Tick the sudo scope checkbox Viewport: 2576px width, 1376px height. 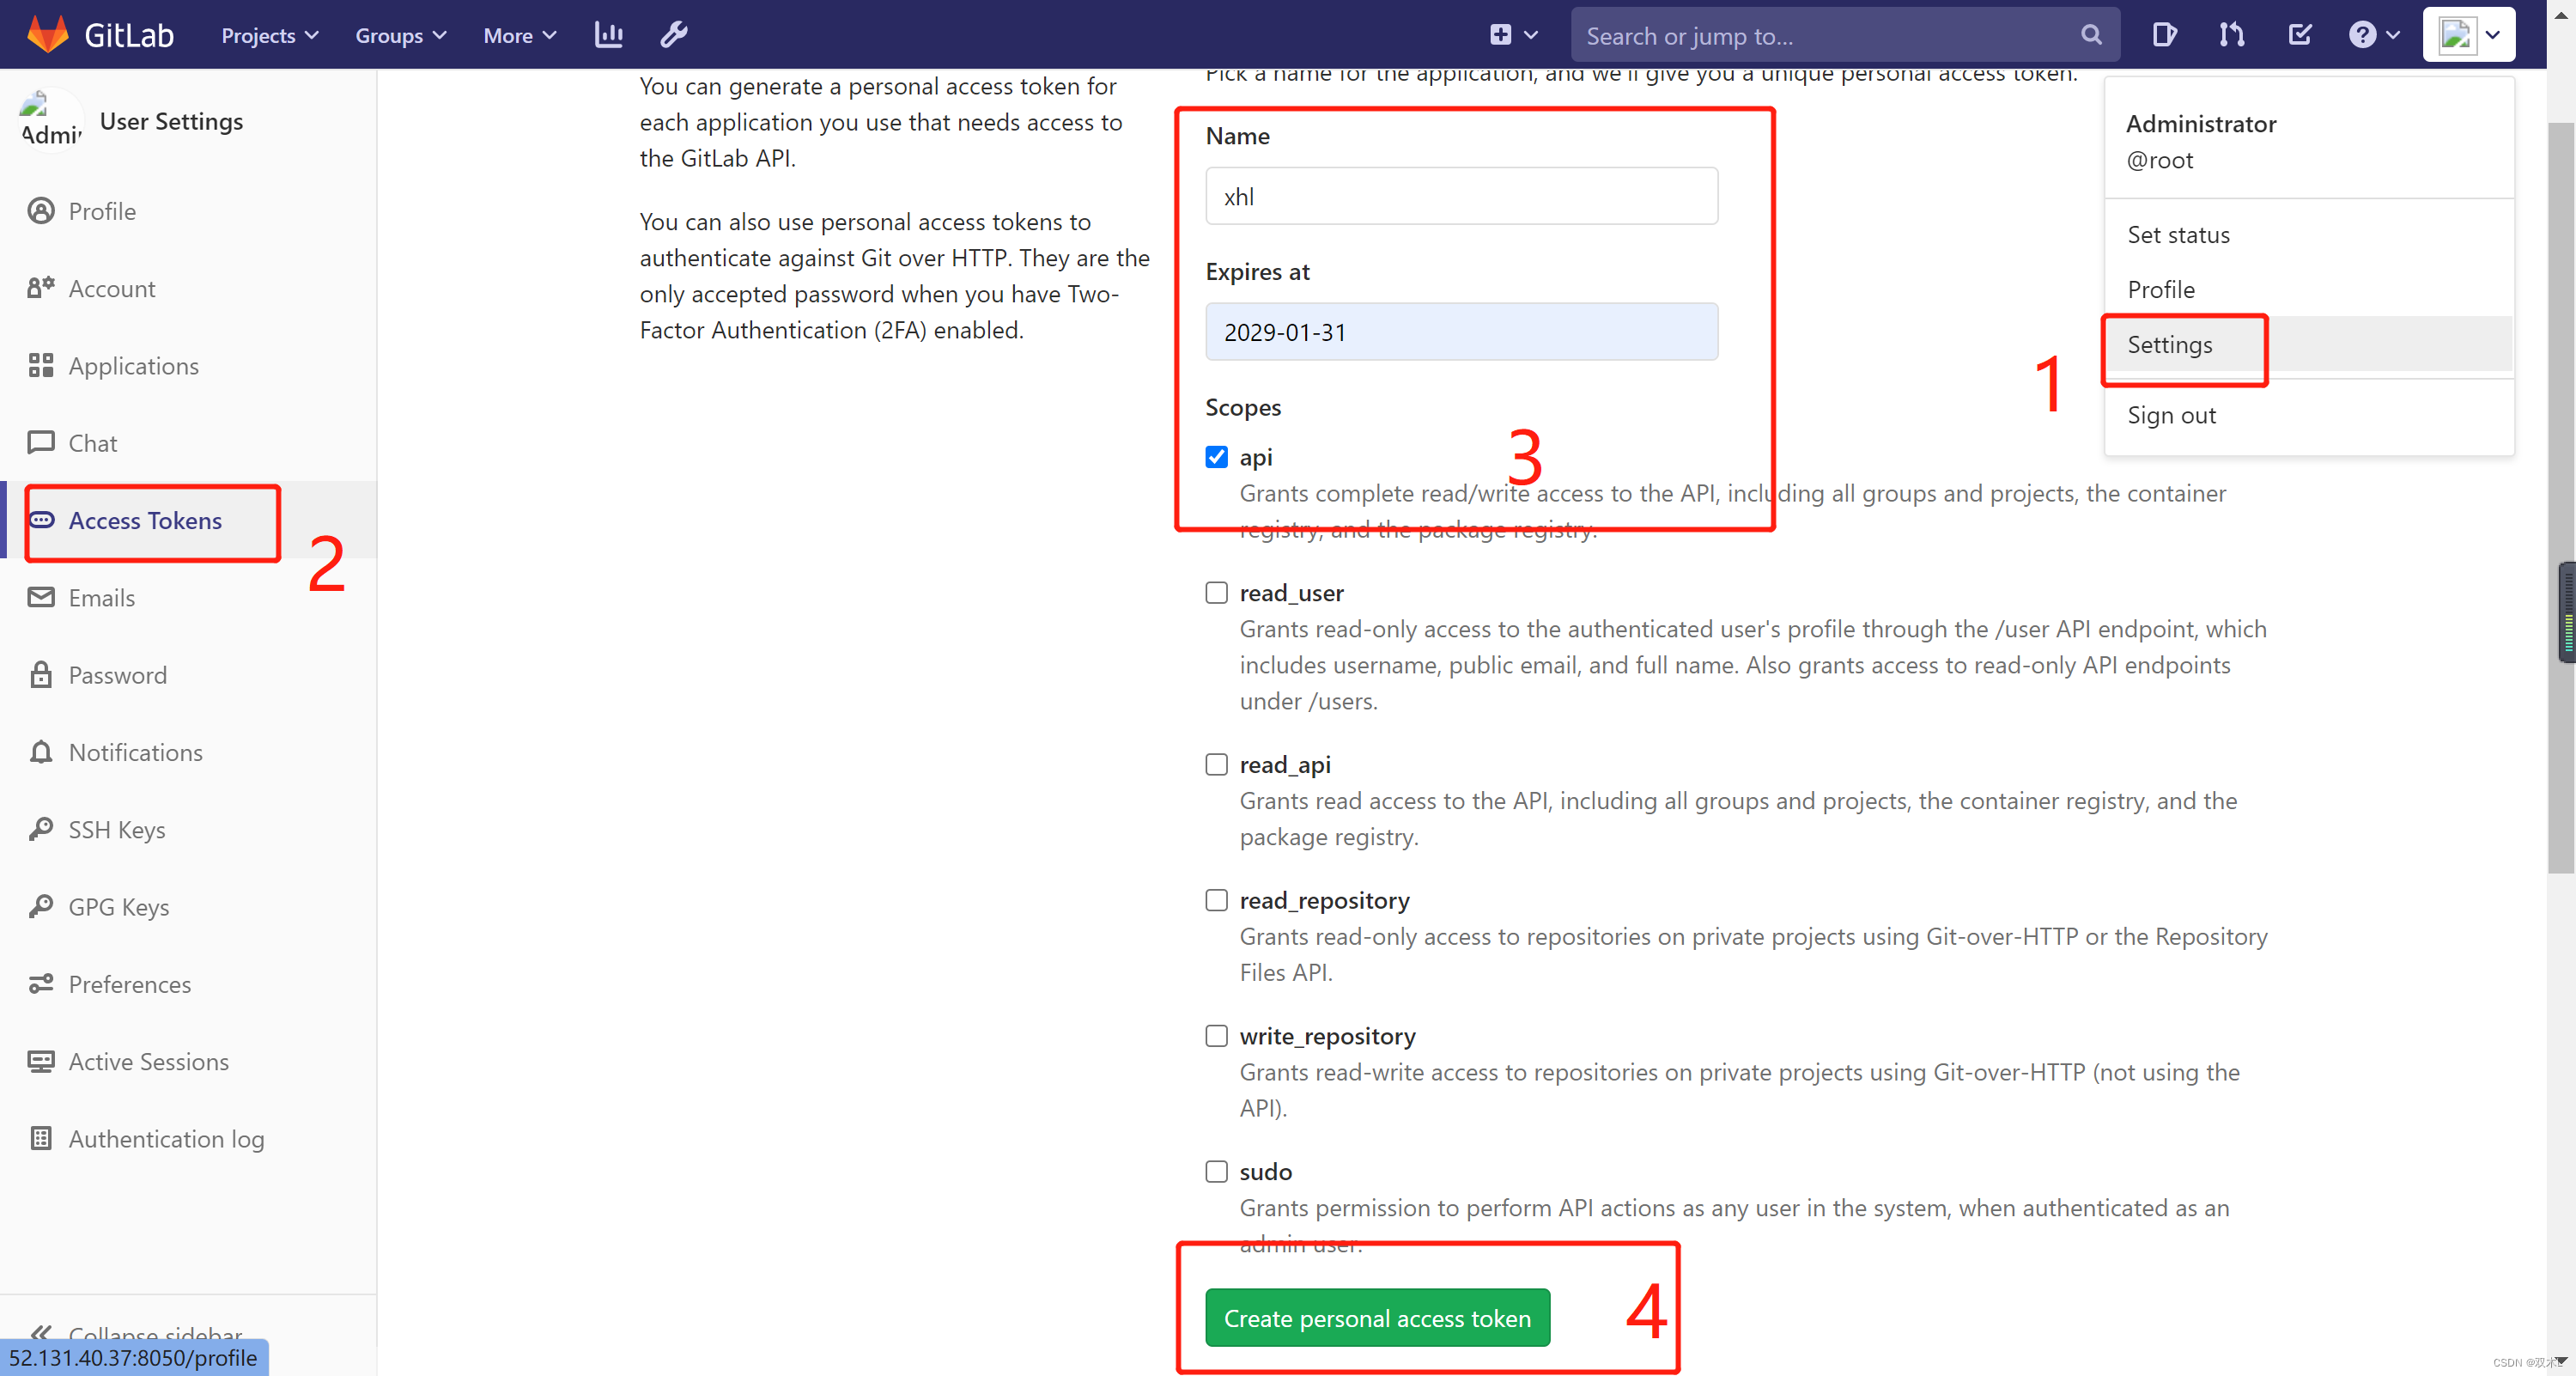pos(1216,1171)
